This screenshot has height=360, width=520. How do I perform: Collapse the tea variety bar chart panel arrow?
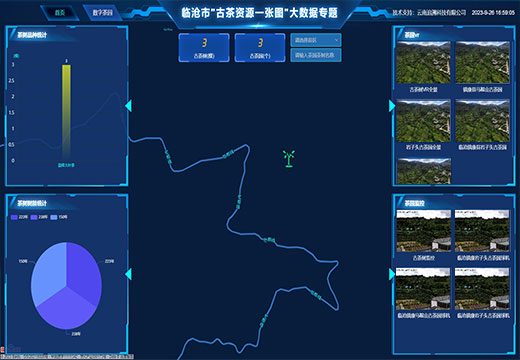(128, 106)
